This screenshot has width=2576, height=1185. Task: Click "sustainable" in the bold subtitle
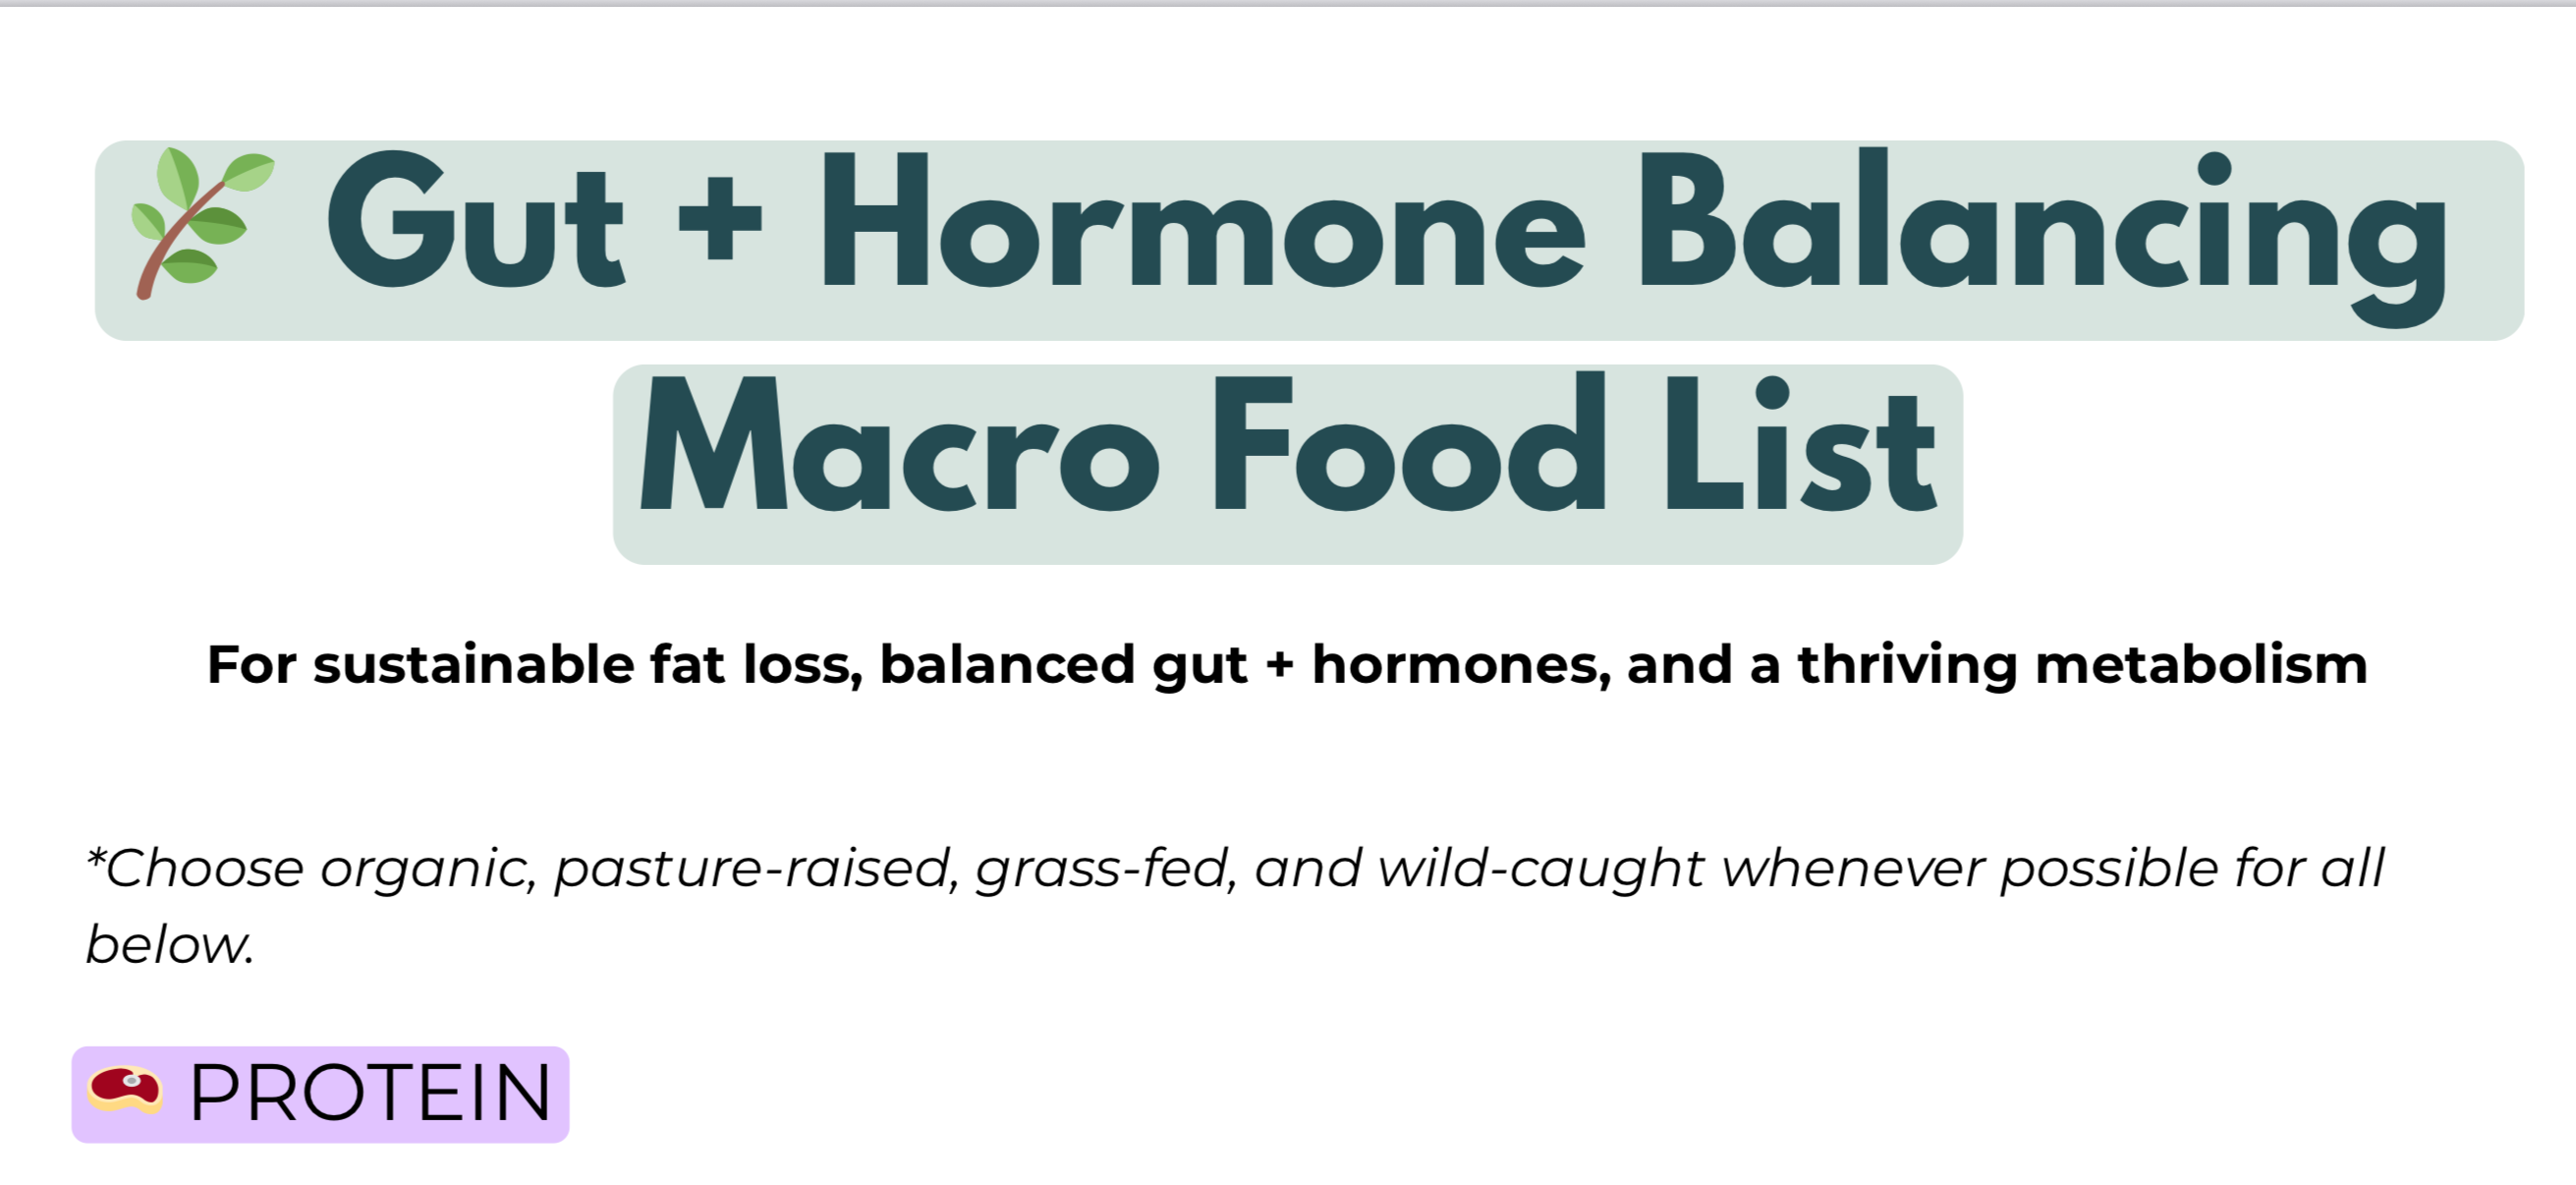474,665
